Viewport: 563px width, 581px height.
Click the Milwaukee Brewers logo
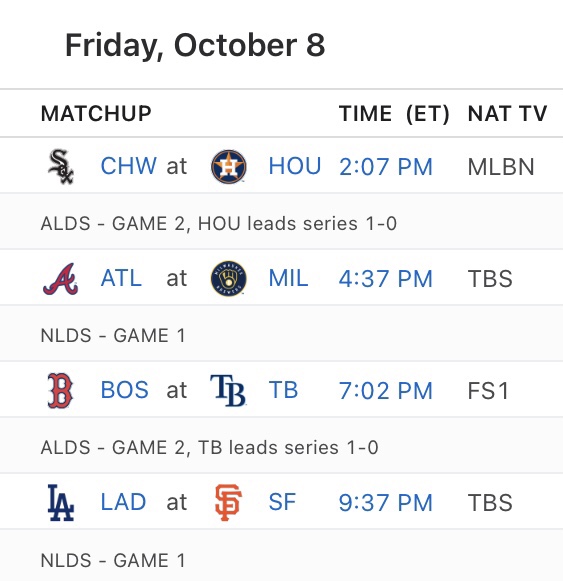(228, 279)
